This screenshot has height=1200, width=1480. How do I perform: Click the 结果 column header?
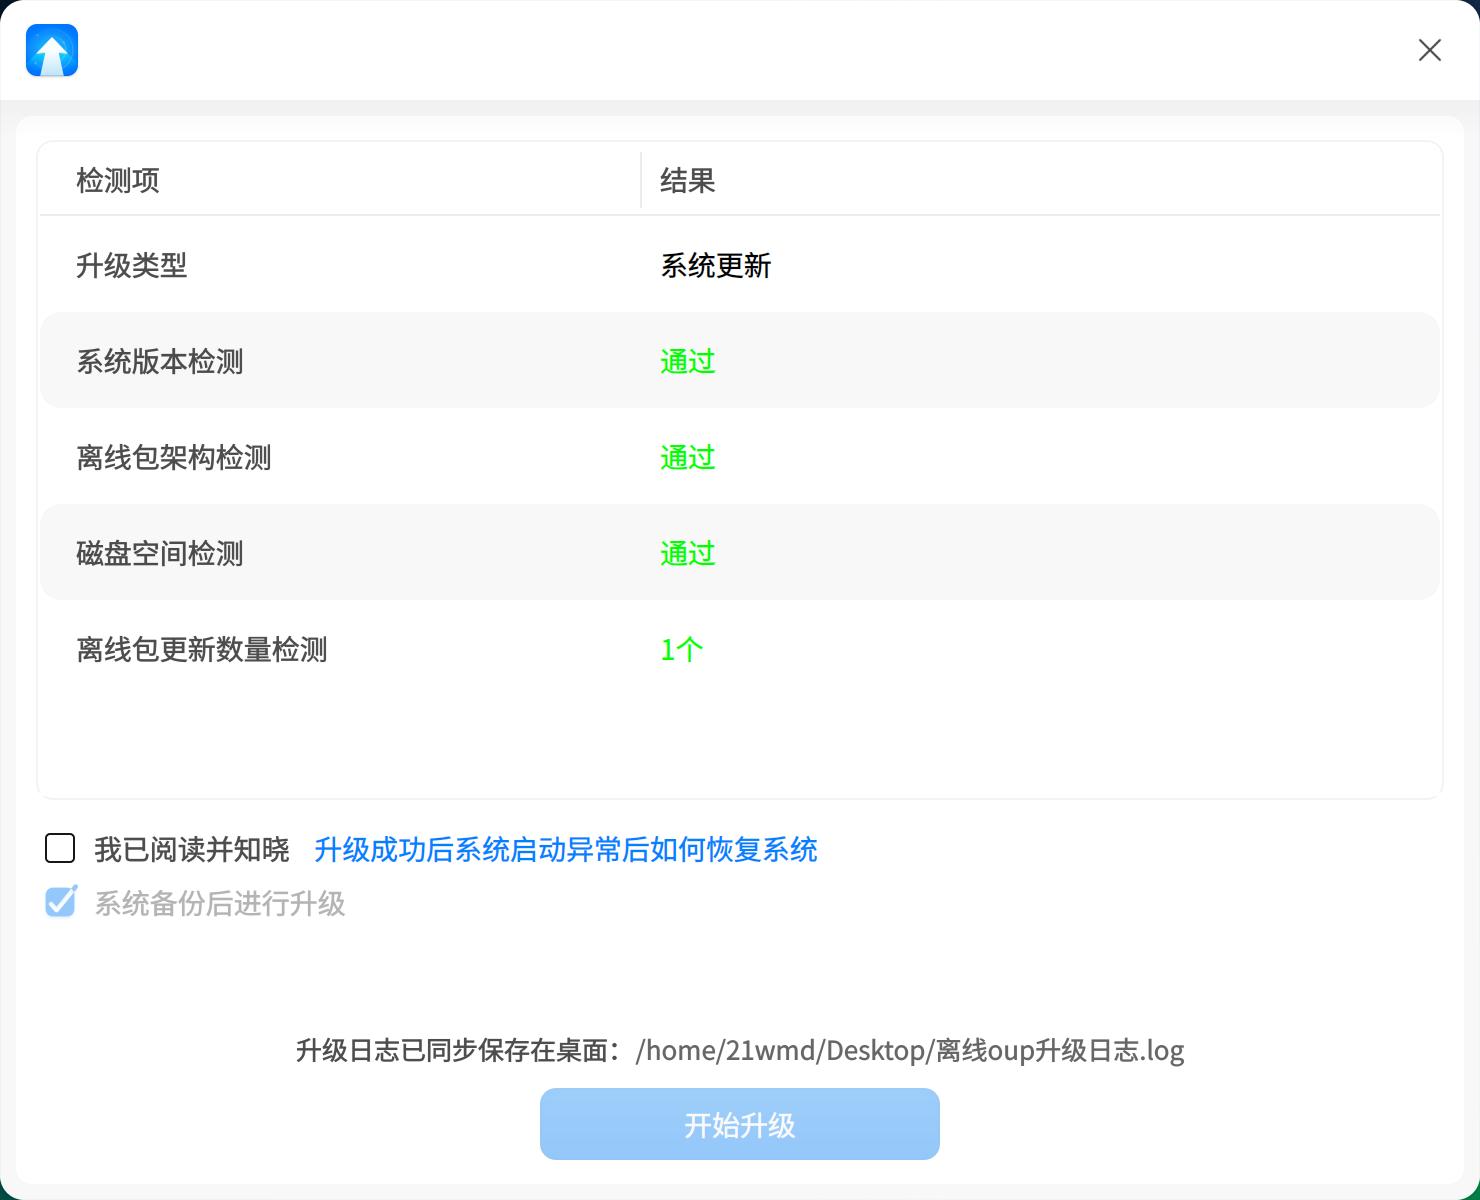pyautogui.click(x=687, y=181)
